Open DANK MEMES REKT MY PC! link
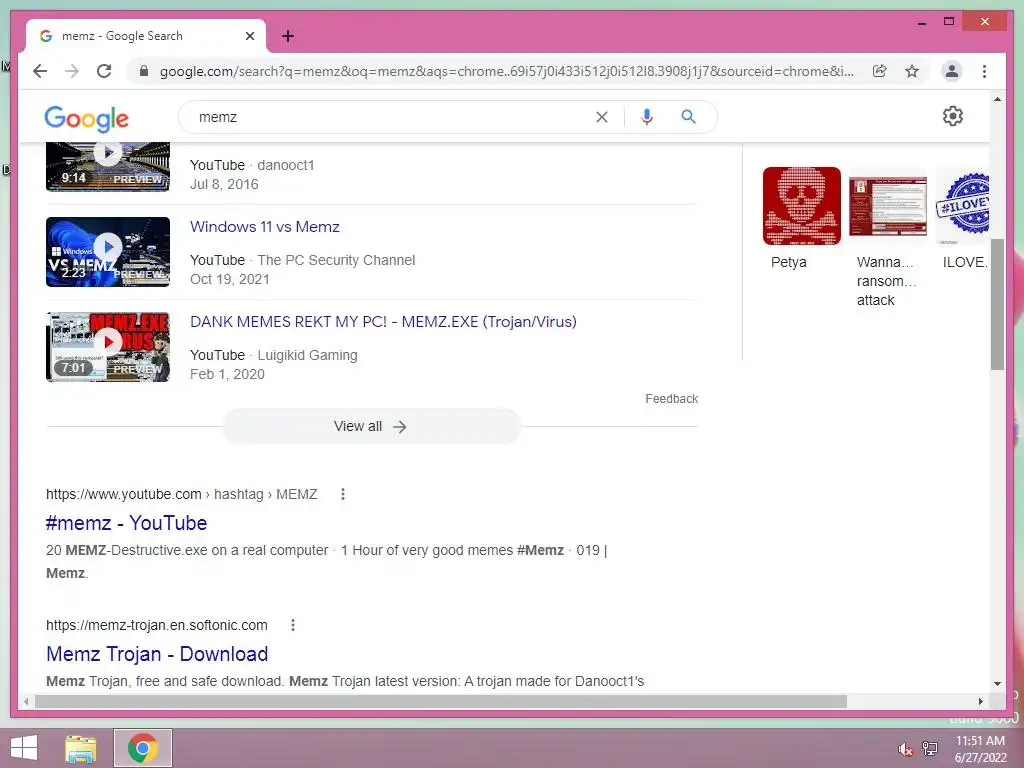 [383, 322]
